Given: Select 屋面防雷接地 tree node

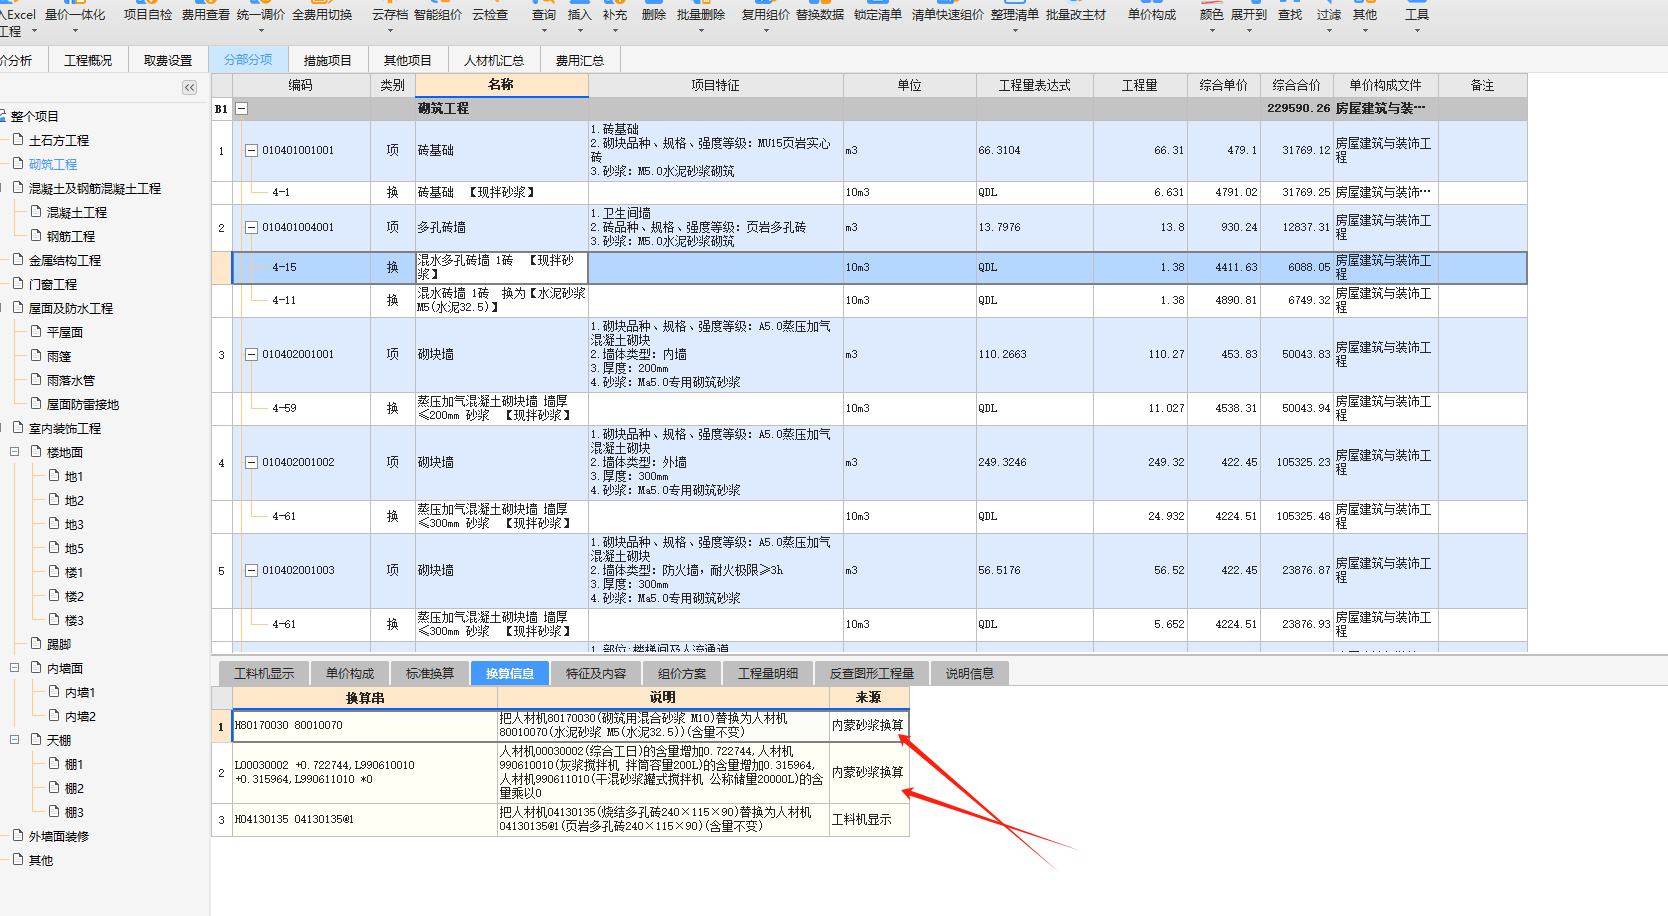Looking at the screenshot, I should coord(83,404).
